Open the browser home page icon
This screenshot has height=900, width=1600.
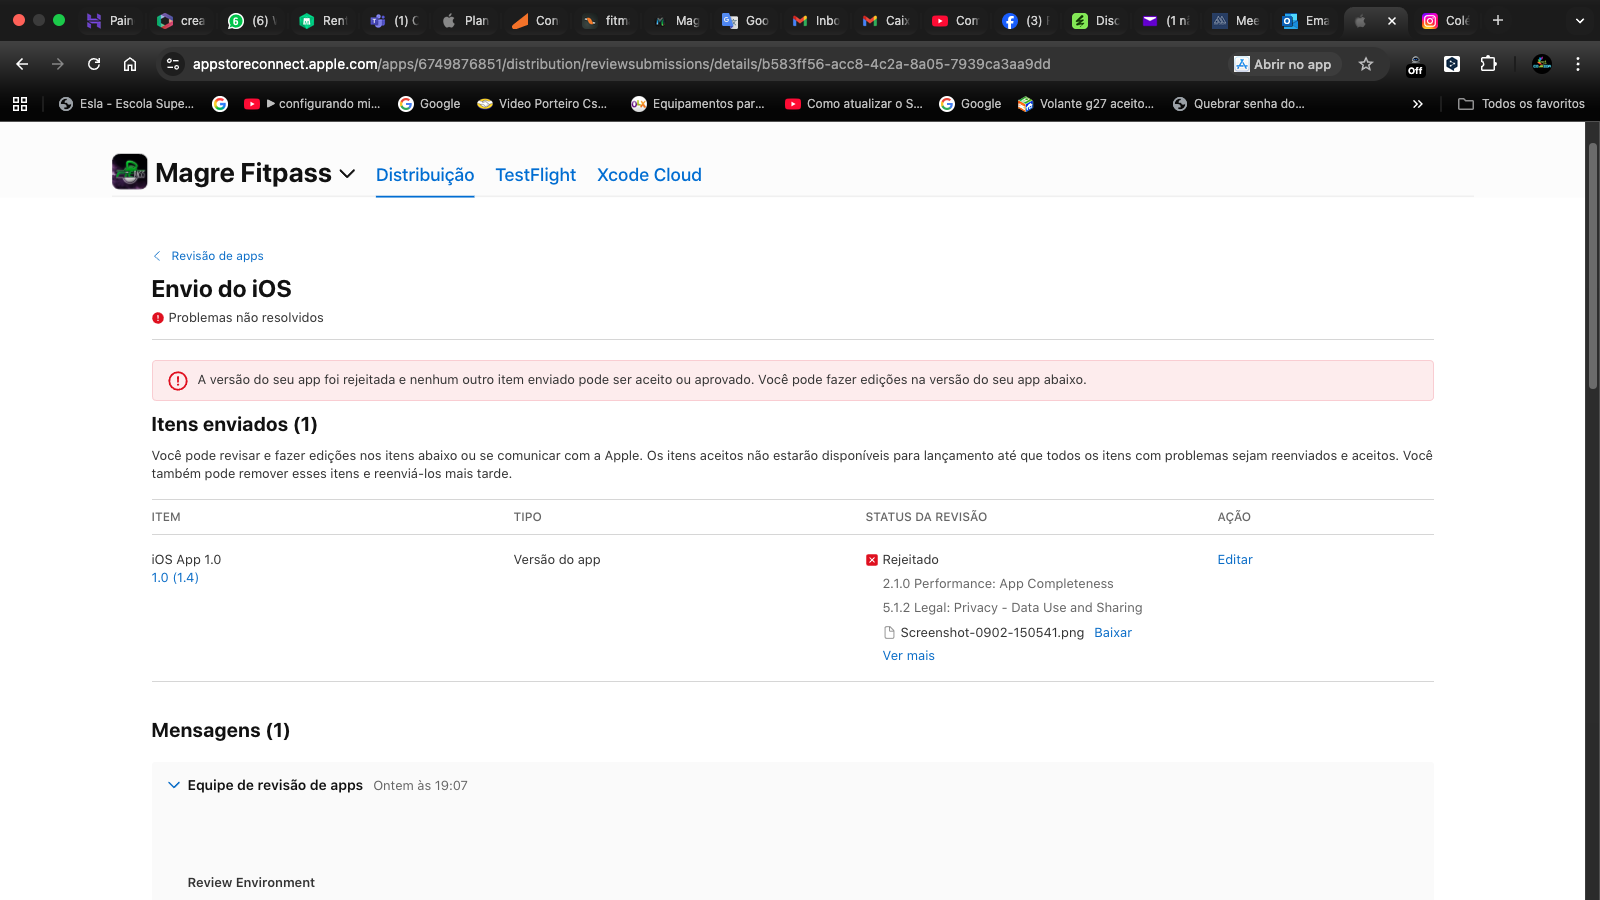130,64
